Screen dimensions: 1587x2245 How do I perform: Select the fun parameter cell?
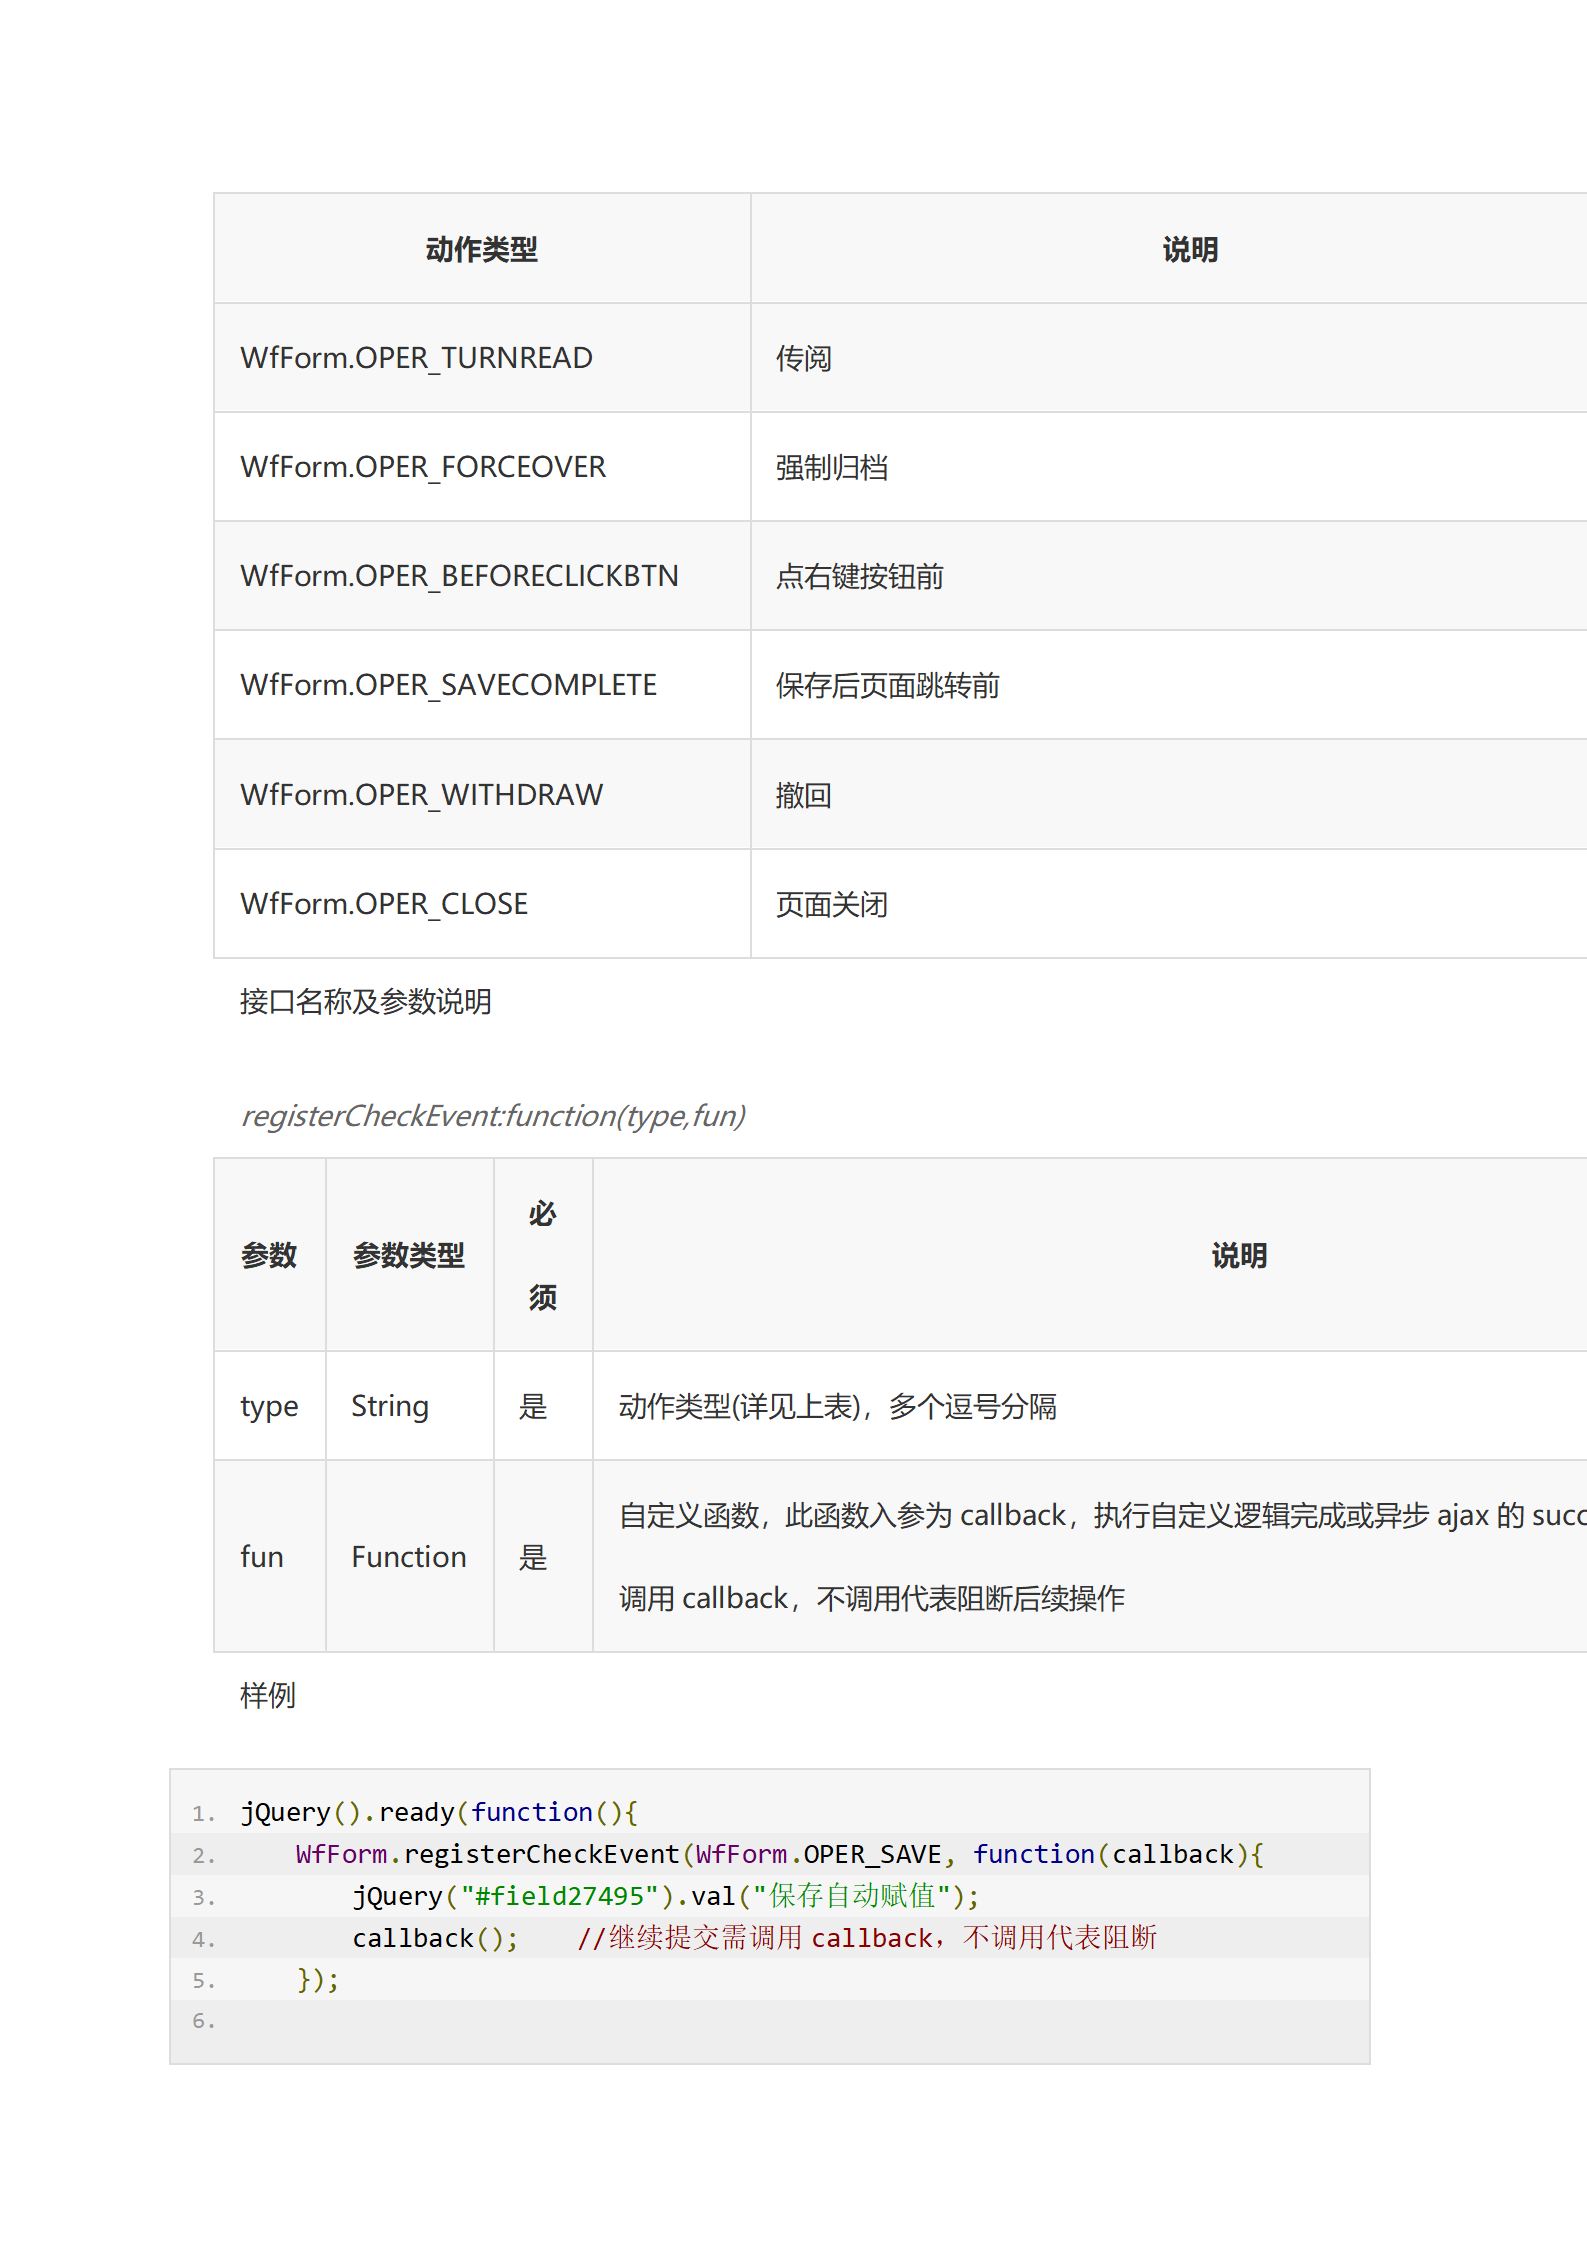pos(262,1557)
